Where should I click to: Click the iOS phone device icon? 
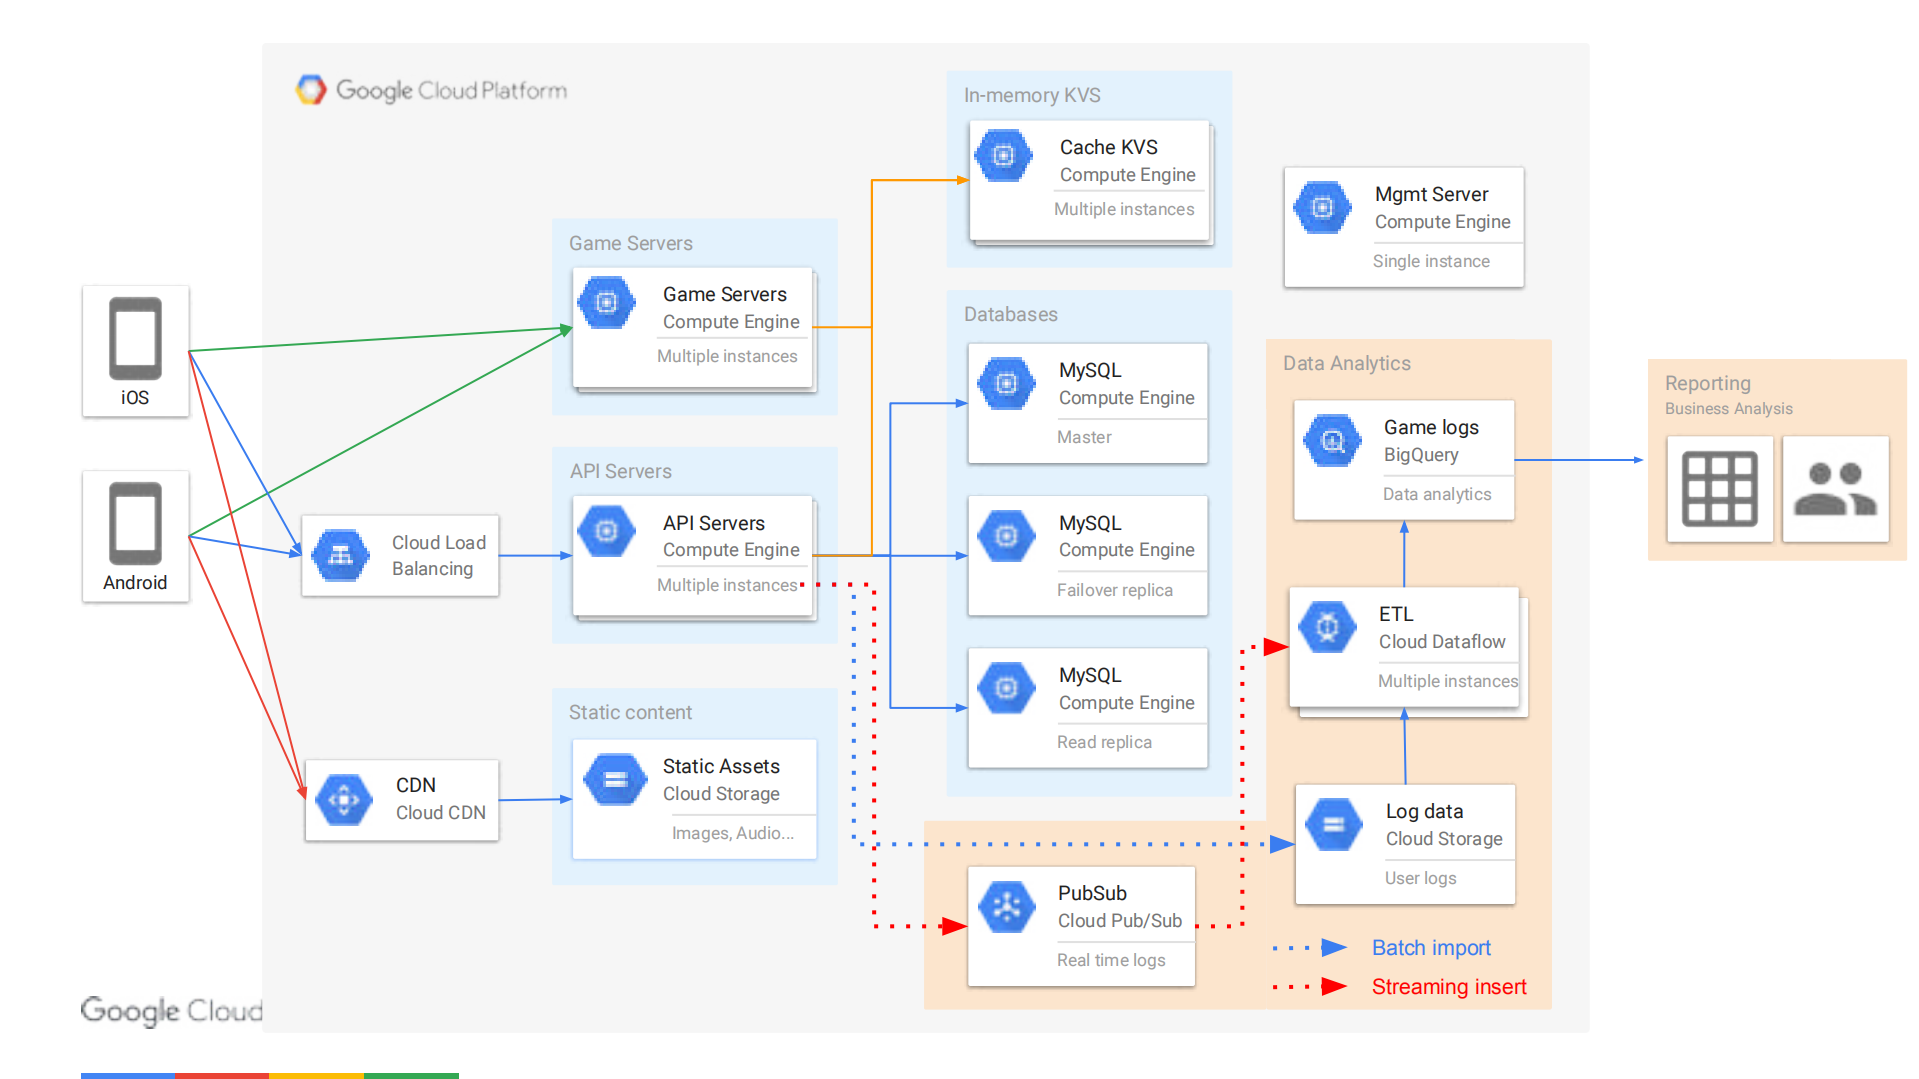[135, 339]
